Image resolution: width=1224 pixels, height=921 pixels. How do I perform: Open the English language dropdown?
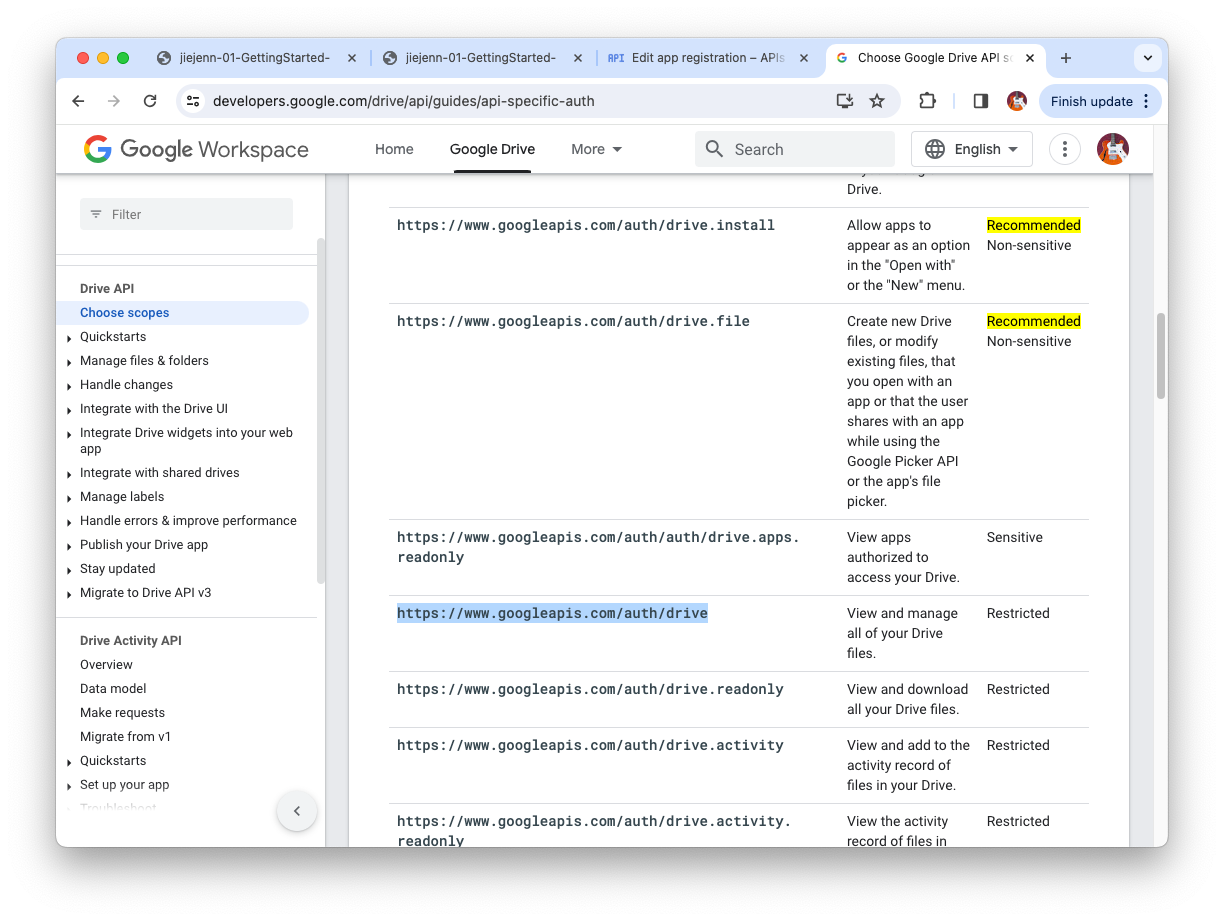point(972,149)
